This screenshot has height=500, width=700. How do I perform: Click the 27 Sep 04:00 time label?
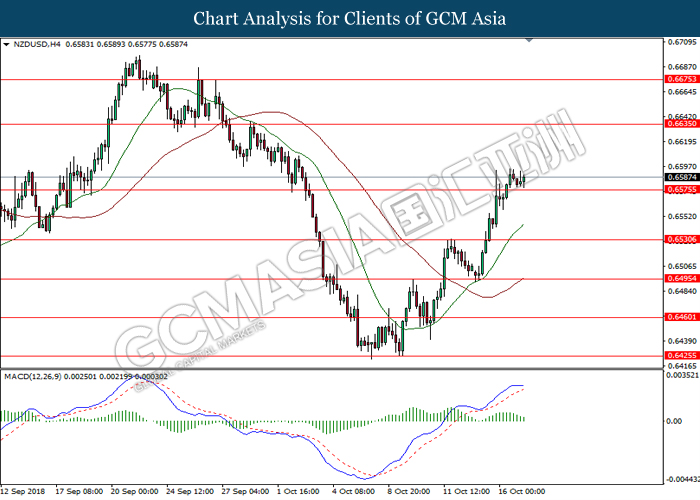tap(245, 492)
